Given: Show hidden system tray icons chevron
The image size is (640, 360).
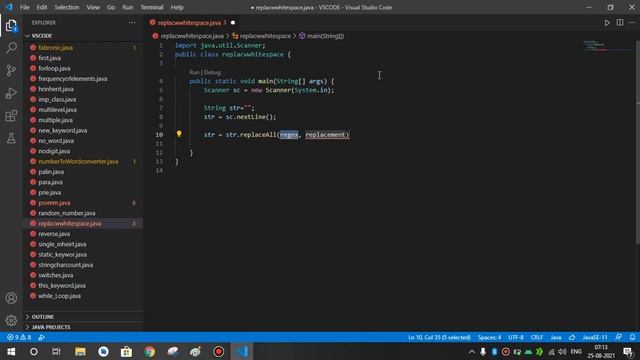Looking at the screenshot, I should (472, 351).
